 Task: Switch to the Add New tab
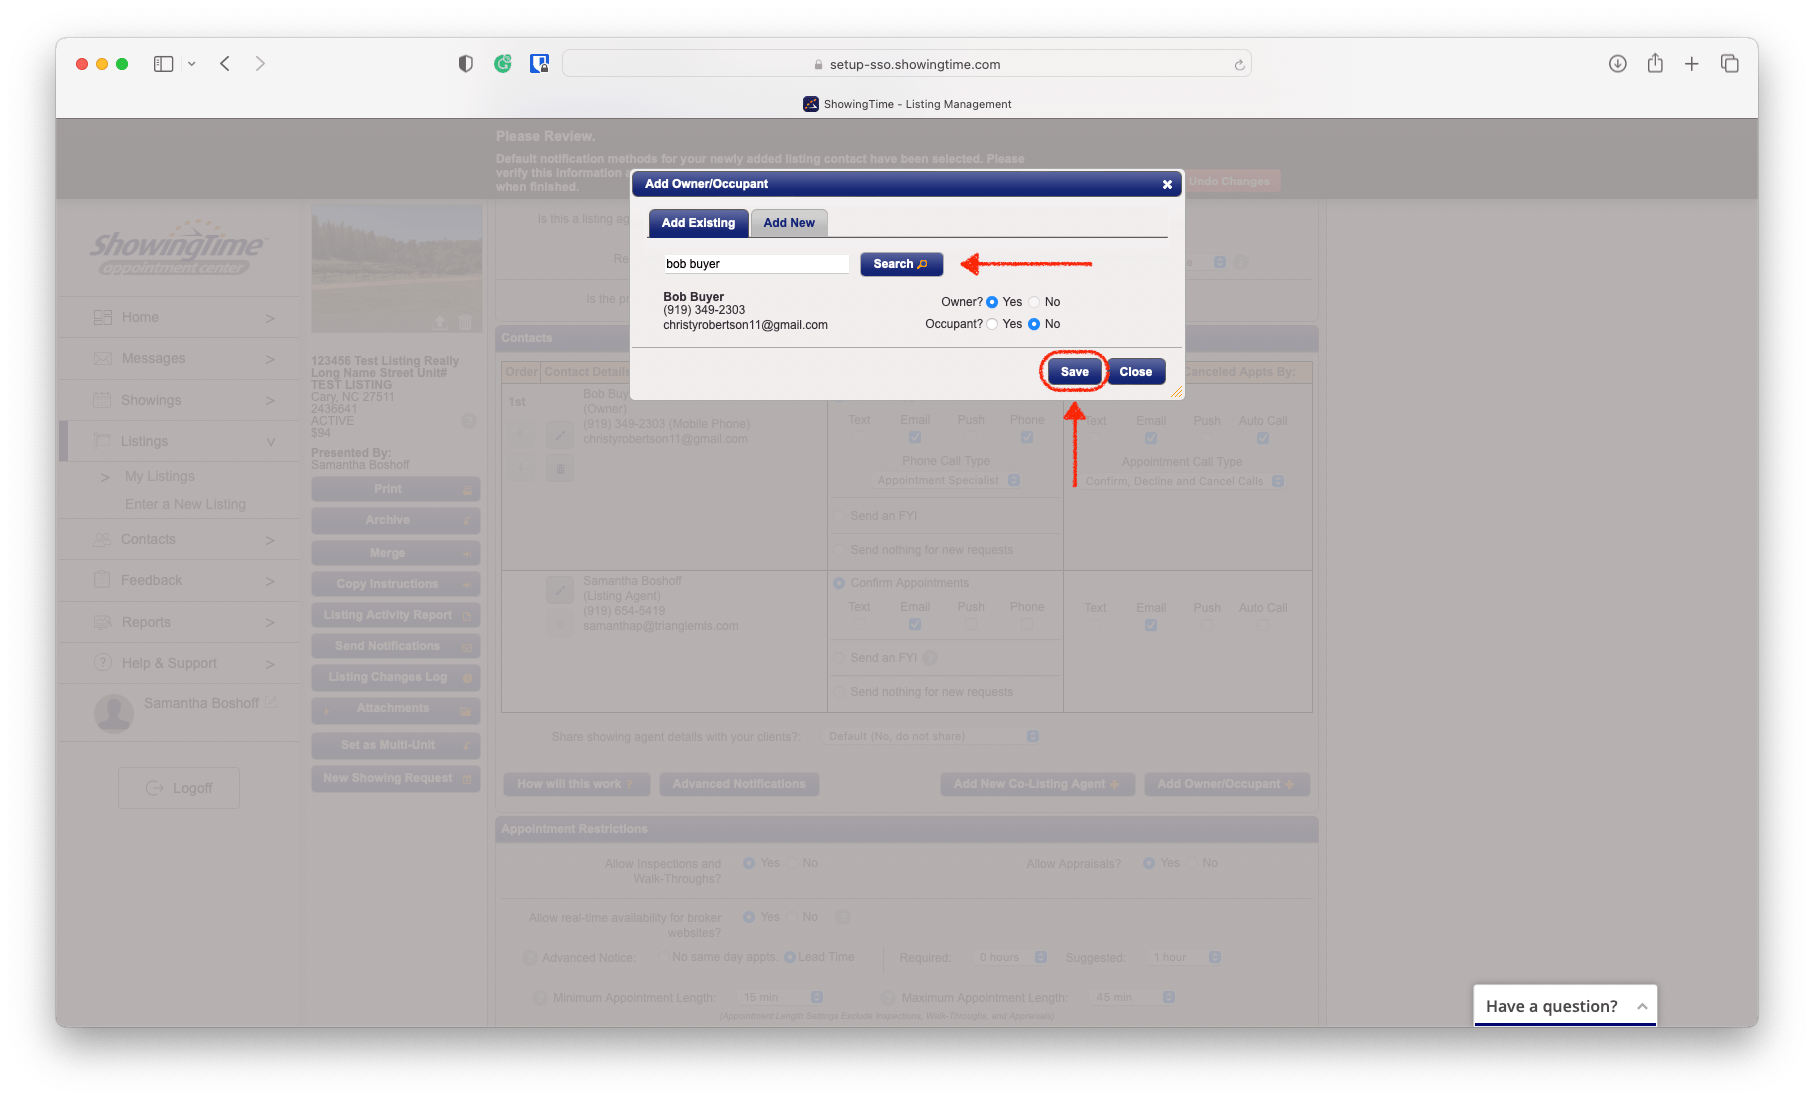click(789, 222)
